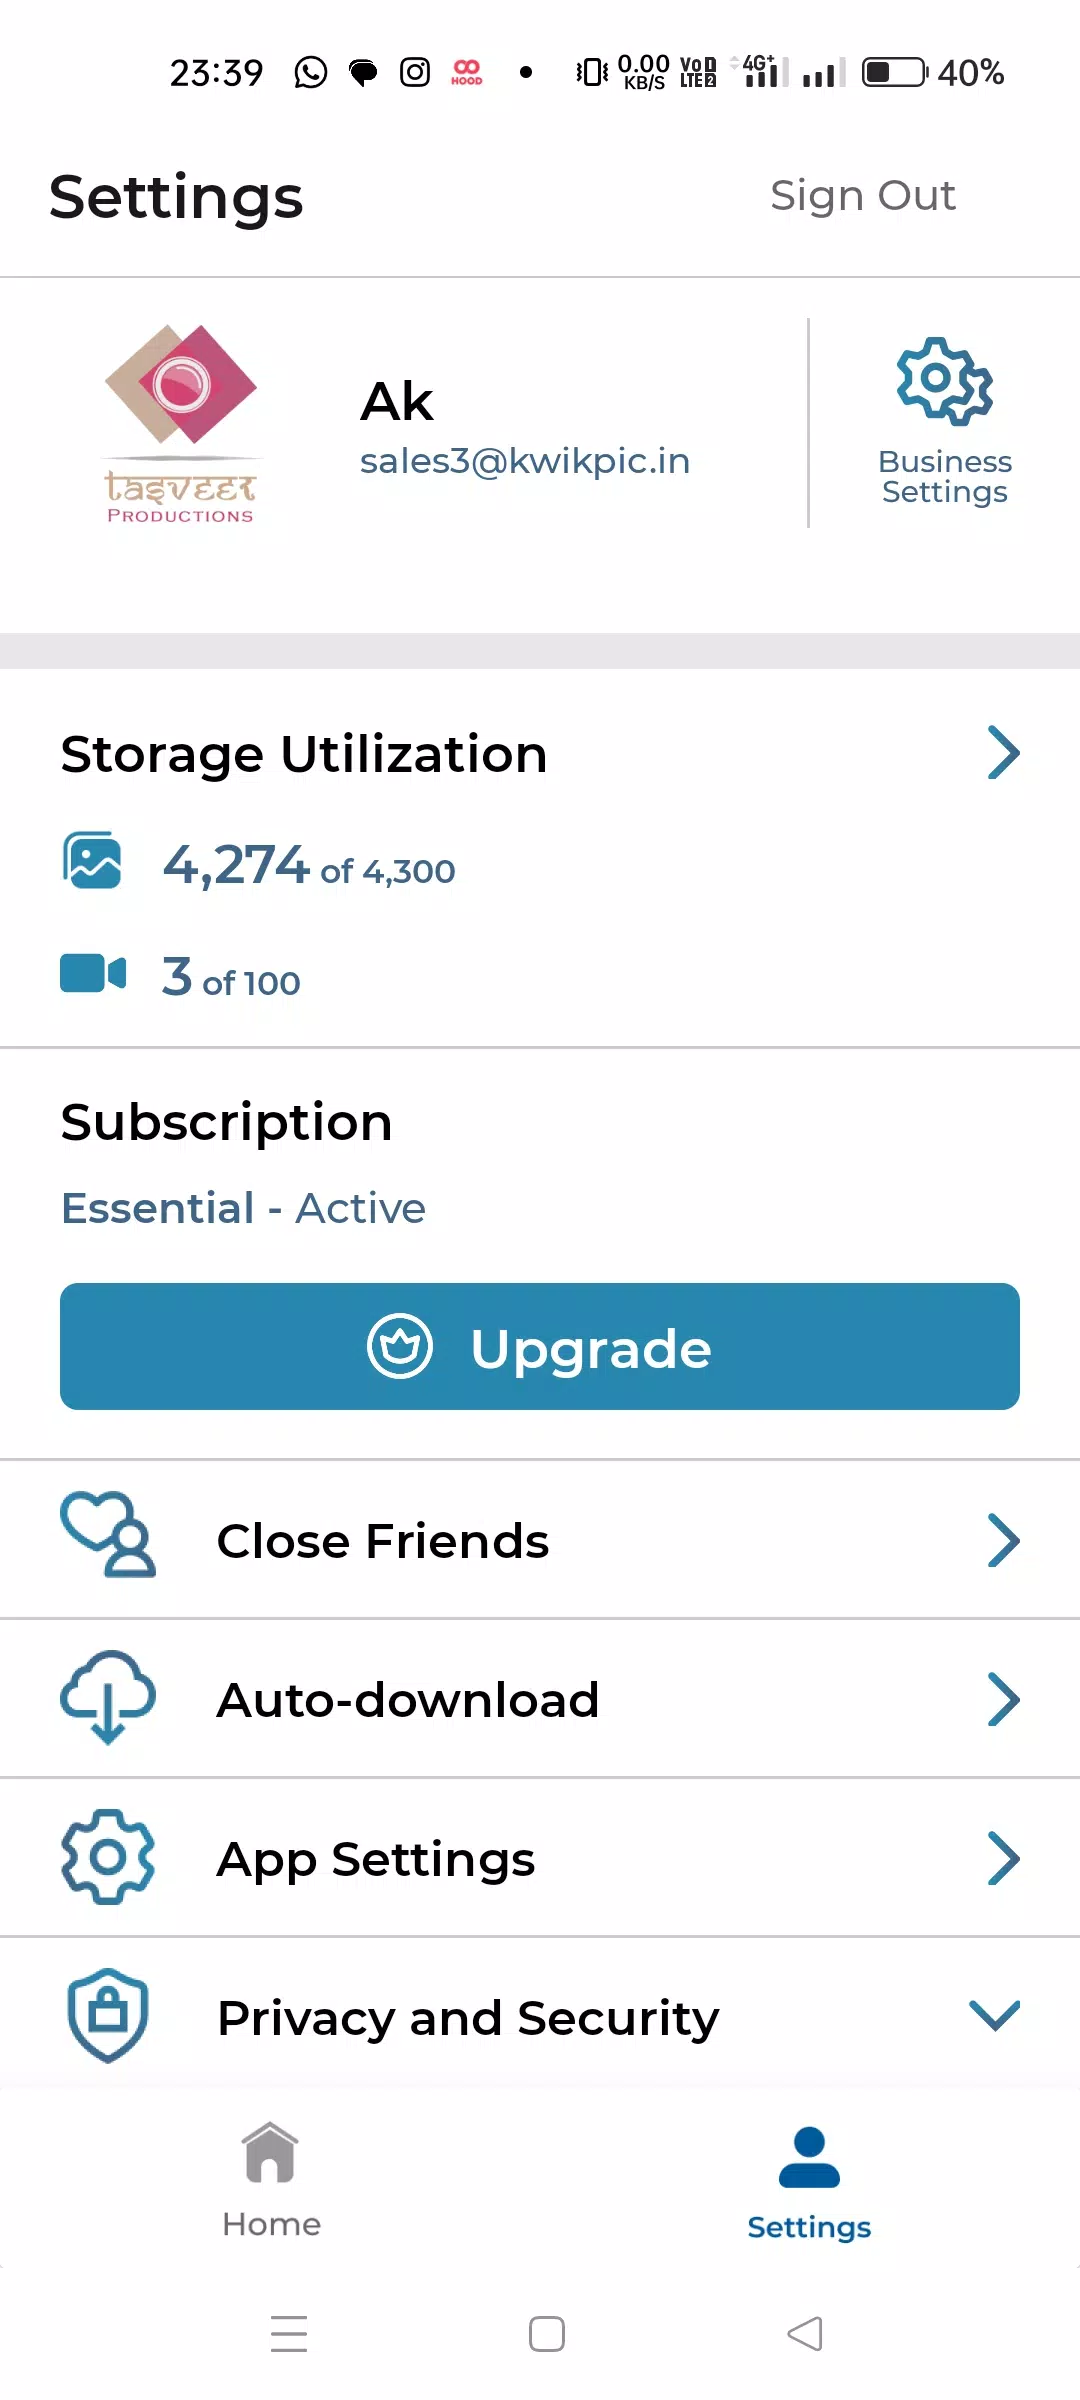Tap the video storage camera icon
This screenshot has width=1080, height=2400.
point(93,973)
